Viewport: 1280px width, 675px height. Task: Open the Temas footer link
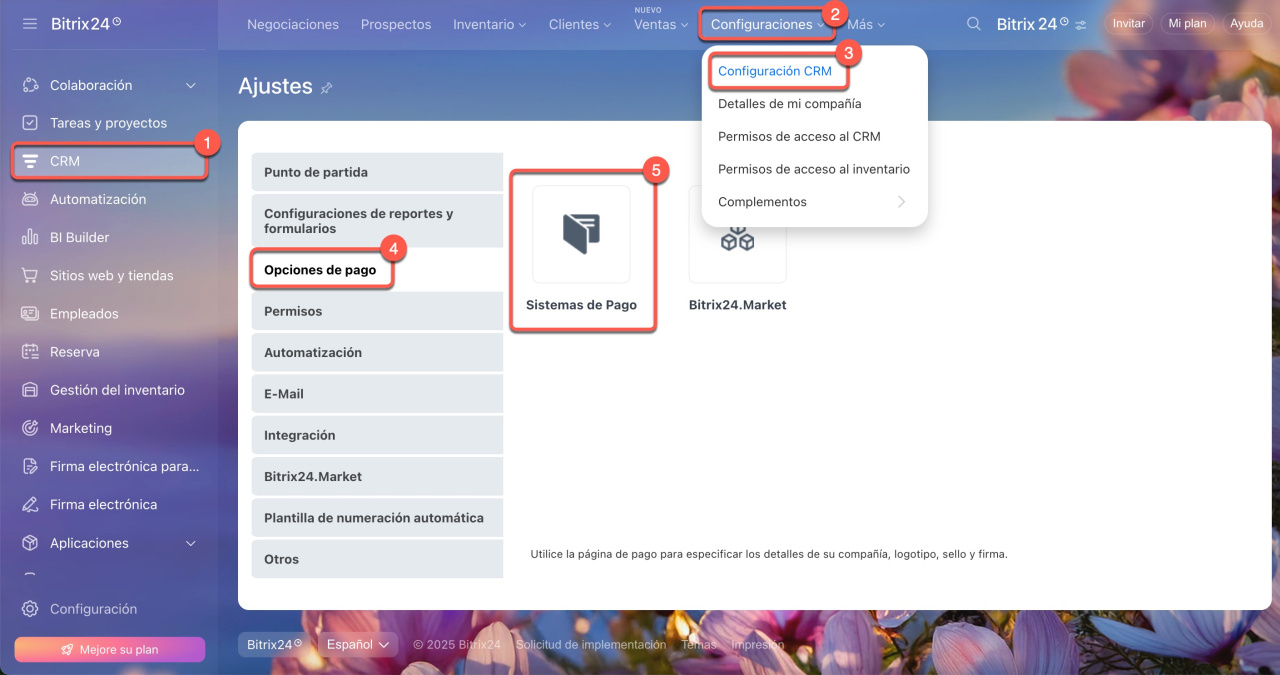pyautogui.click(x=699, y=645)
